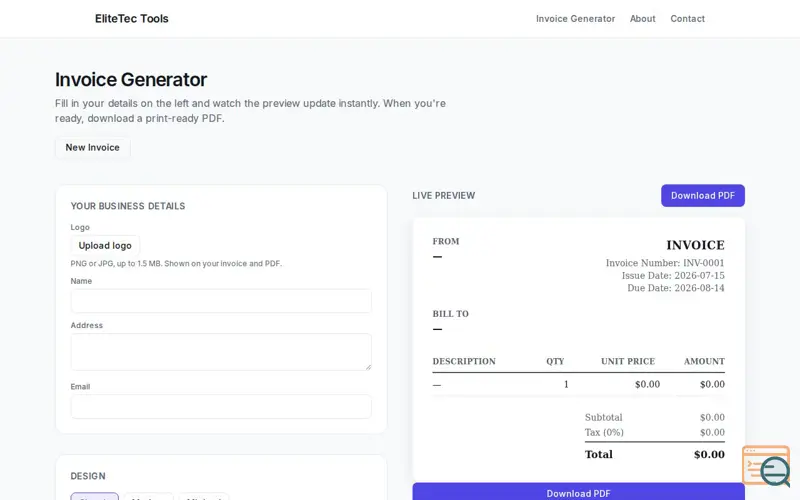Download PDF from the Live Preview header
800x500 pixels.
[703, 195]
